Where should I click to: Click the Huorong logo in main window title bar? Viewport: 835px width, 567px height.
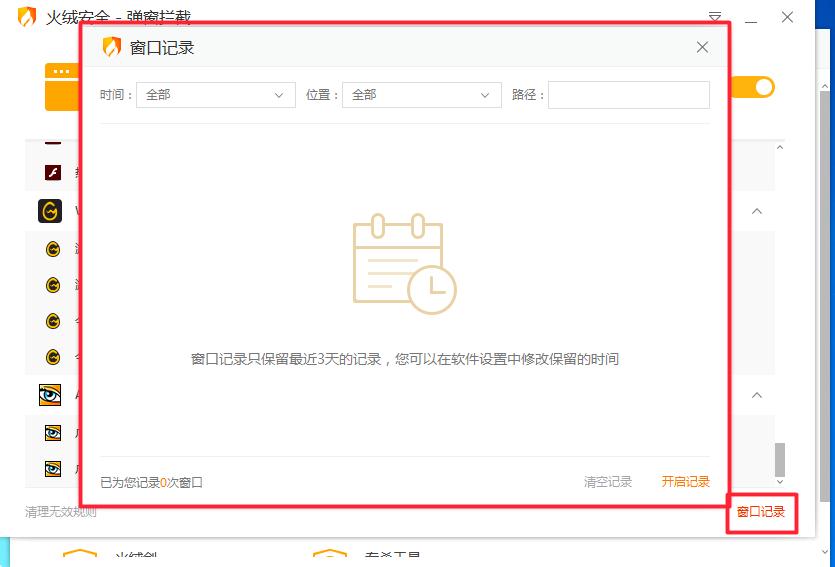[26, 17]
